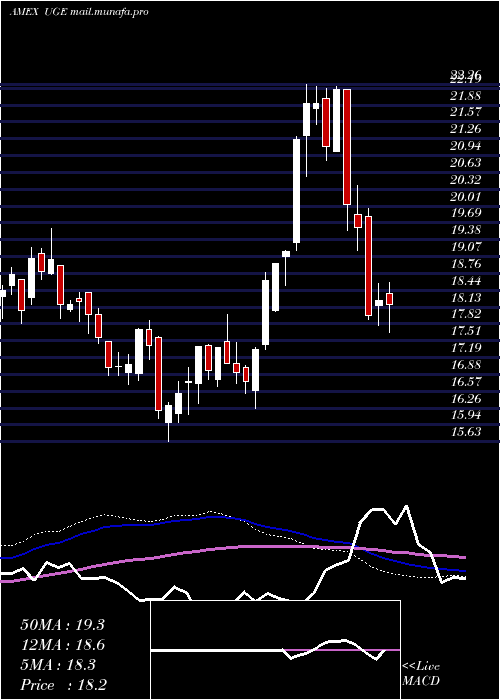The image size is (500, 700).
Task: Select the 19.69 price axis label
Action: click(x=466, y=213)
